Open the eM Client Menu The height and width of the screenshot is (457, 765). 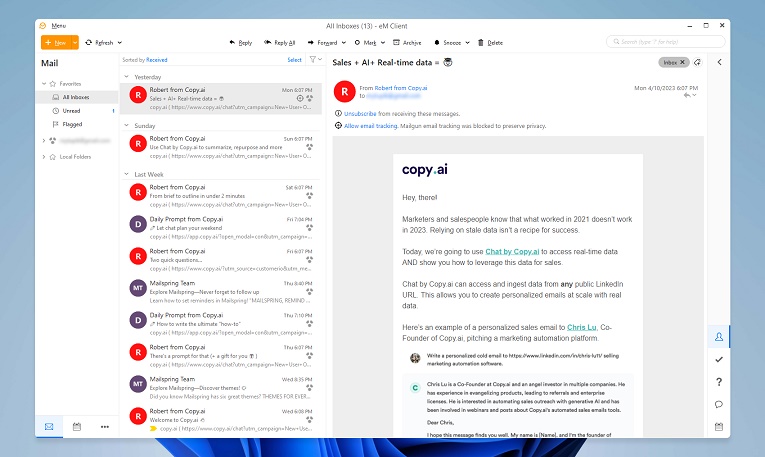(59, 26)
